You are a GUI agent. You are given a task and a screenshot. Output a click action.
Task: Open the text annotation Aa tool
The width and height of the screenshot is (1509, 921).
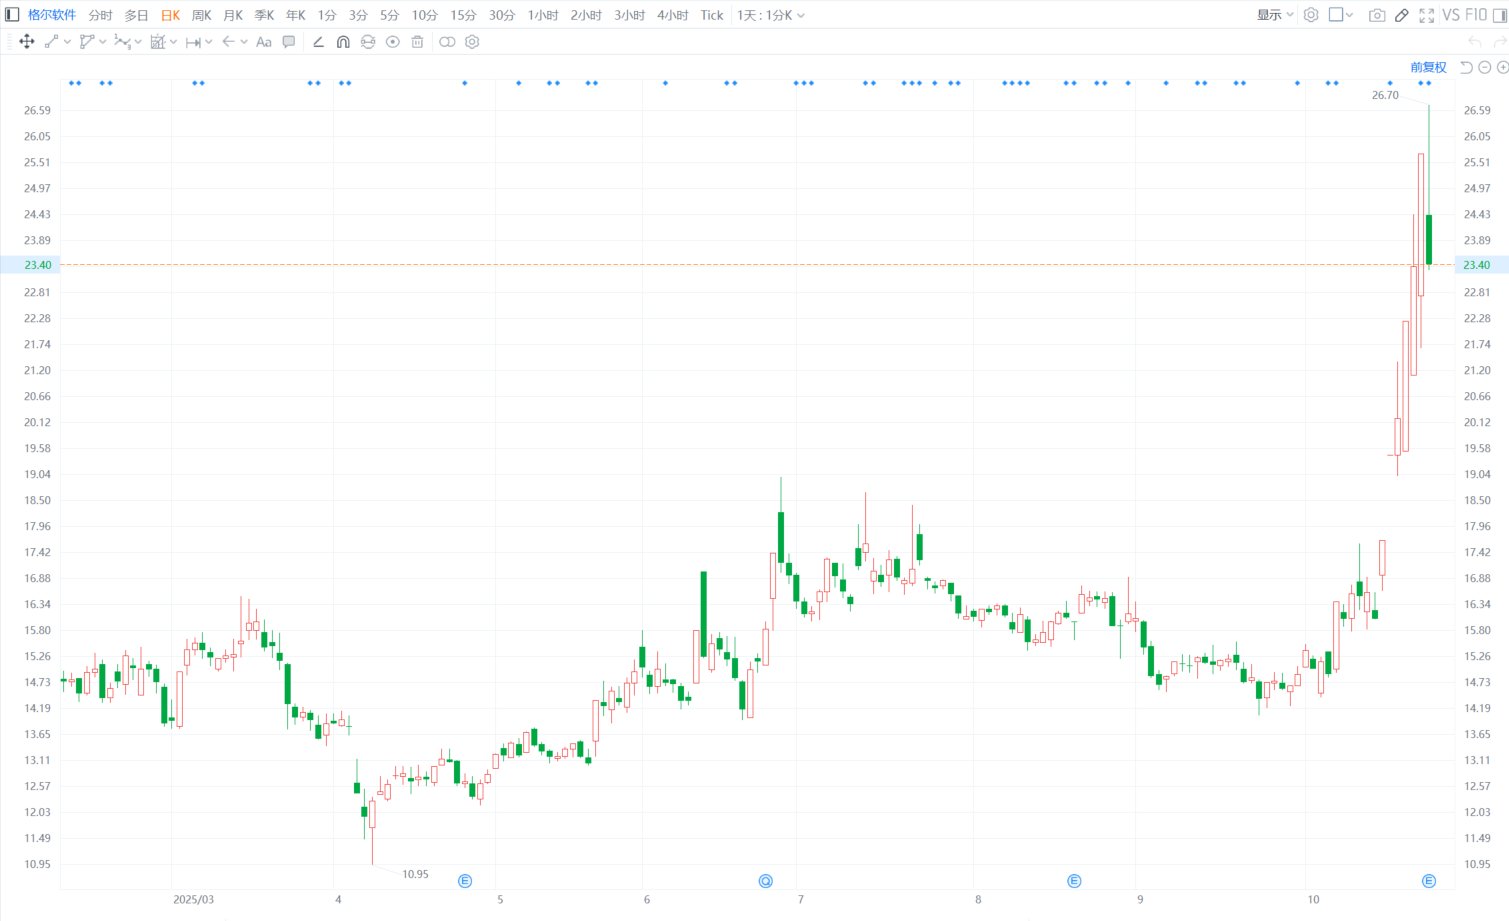(264, 42)
